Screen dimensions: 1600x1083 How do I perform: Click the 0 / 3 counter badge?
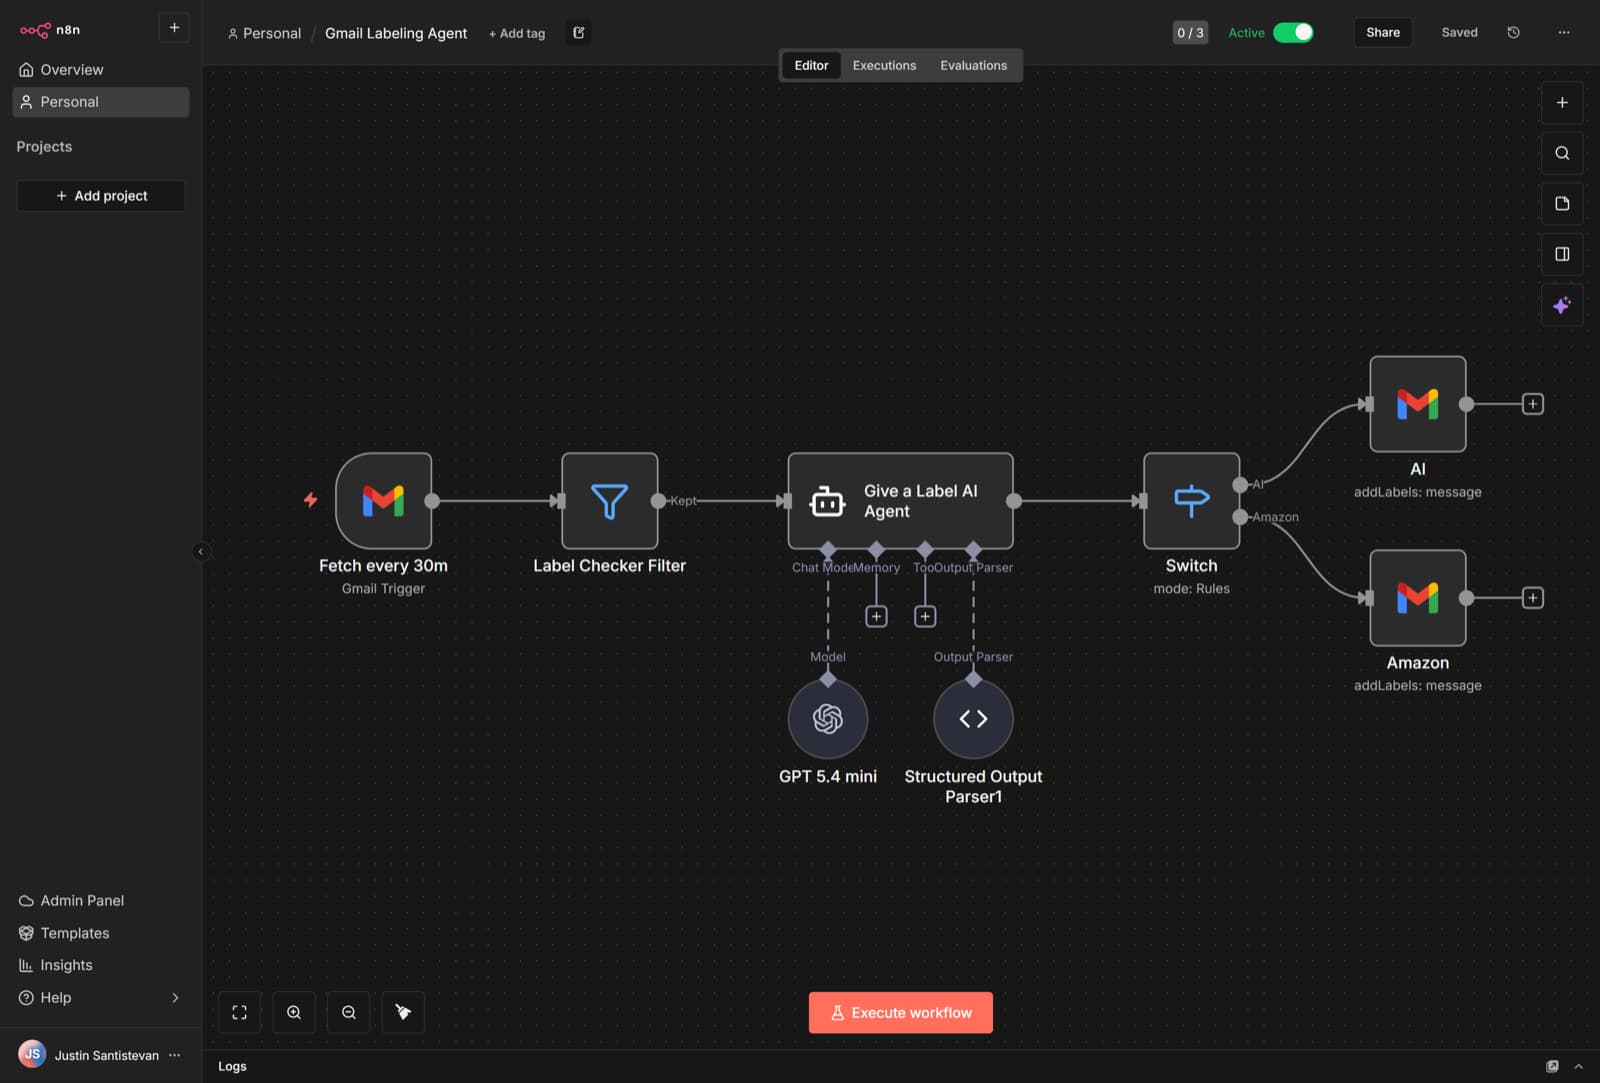point(1190,33)
